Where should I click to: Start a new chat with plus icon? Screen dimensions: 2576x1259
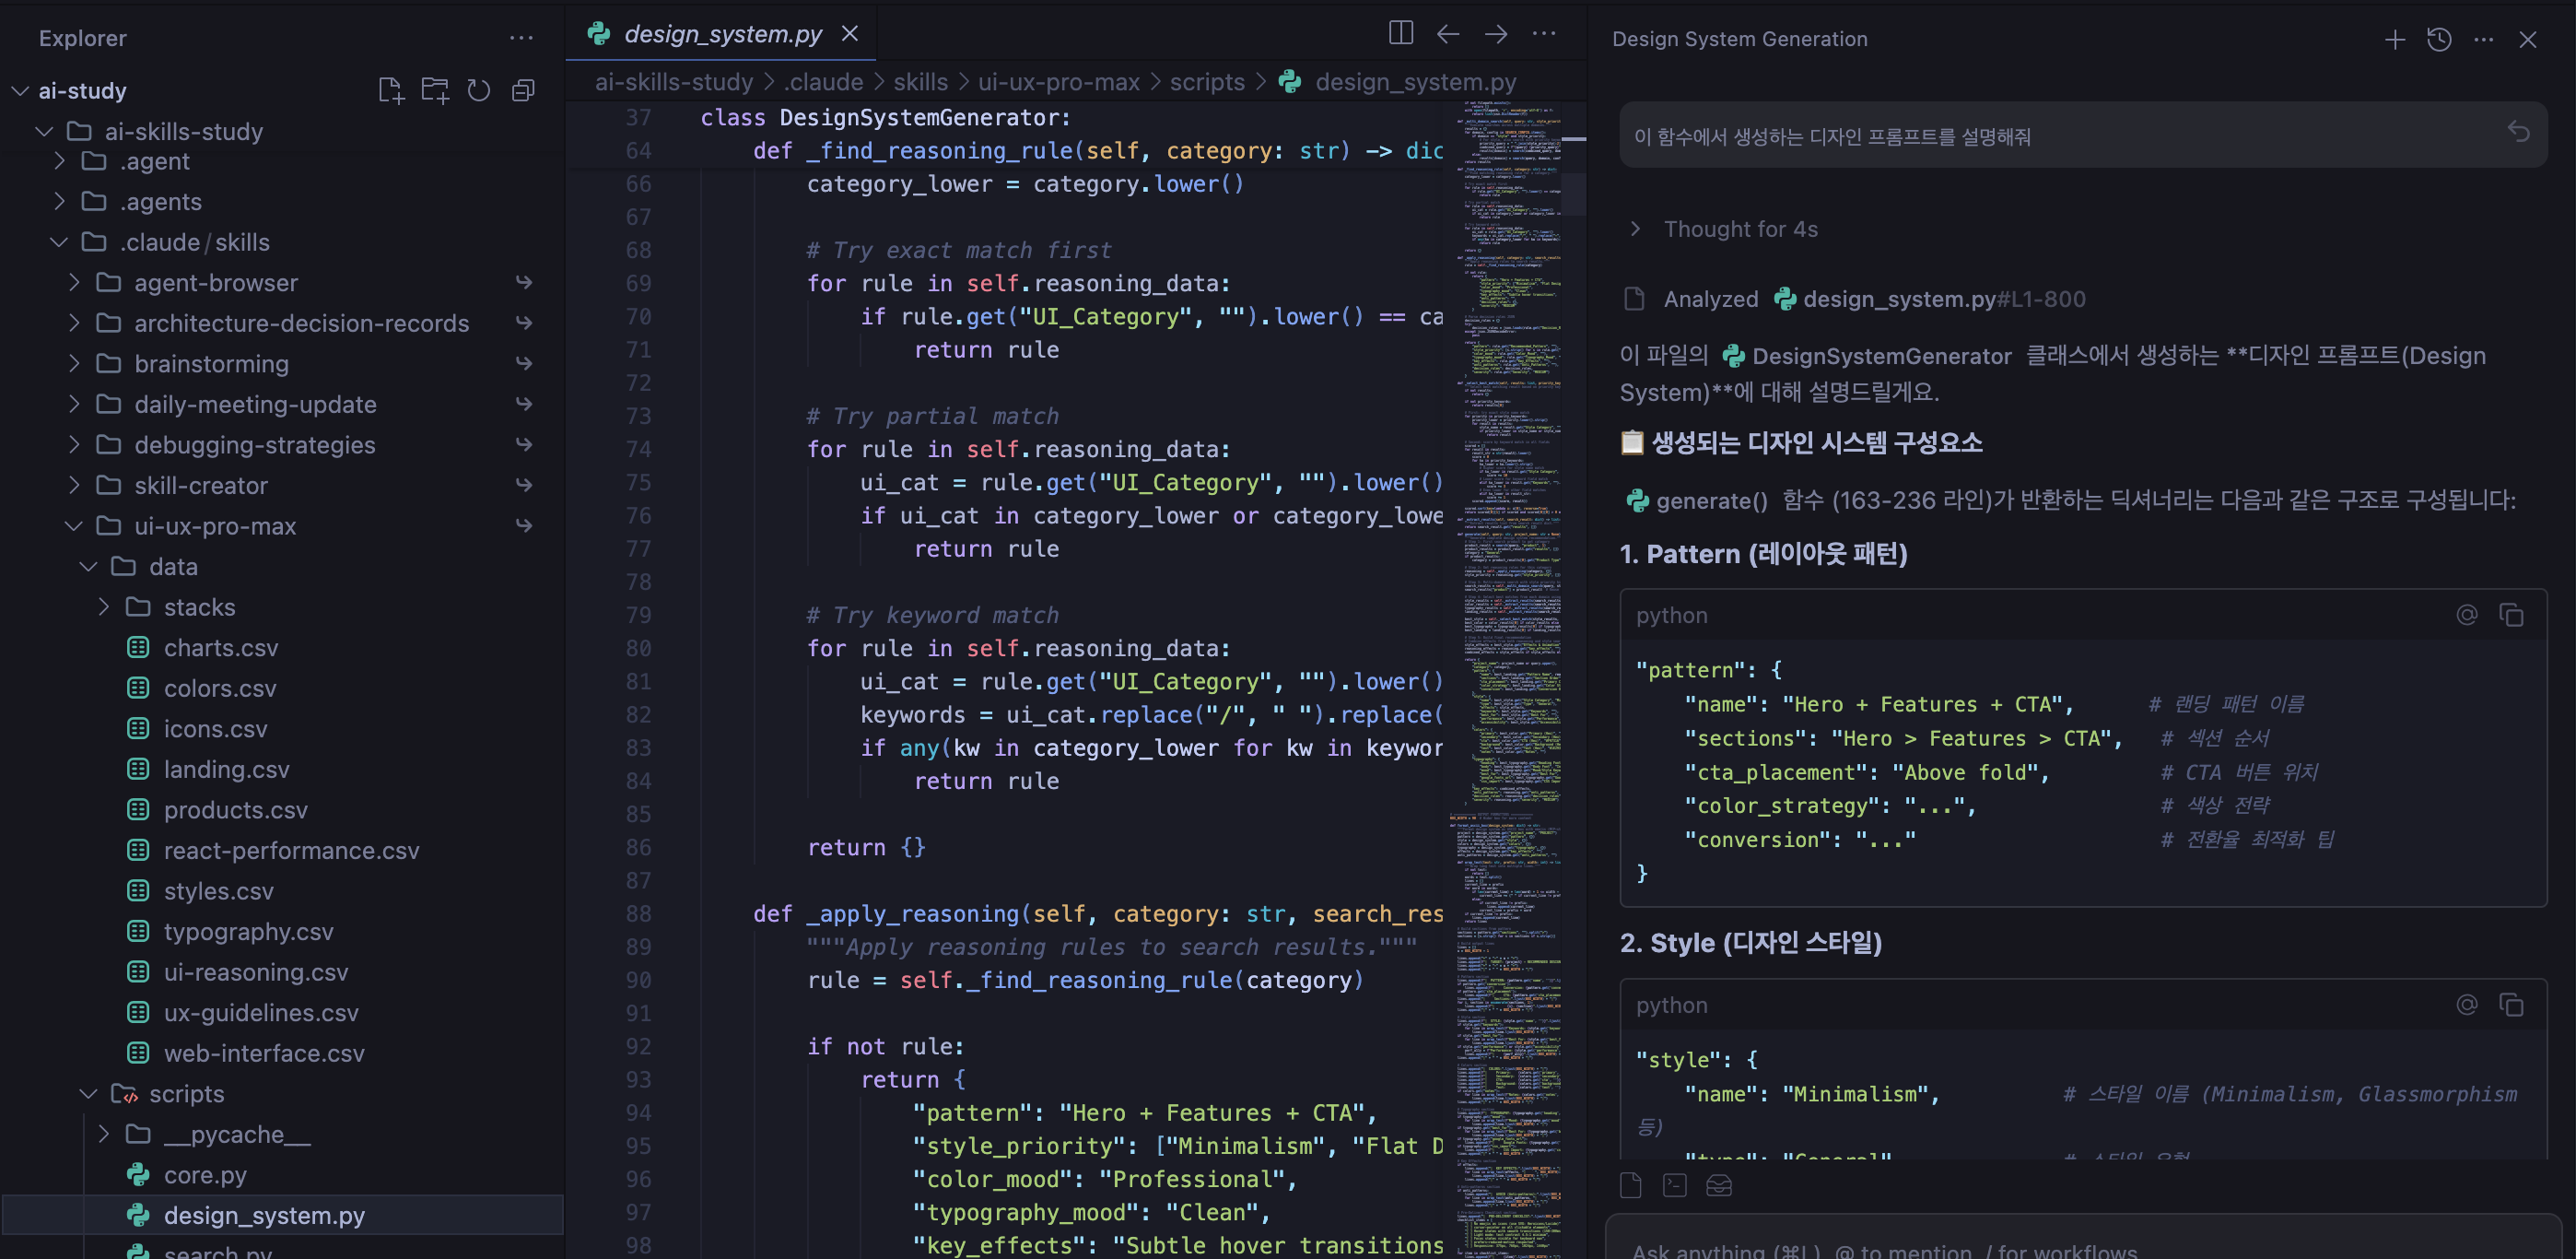tap(2394, 39)
